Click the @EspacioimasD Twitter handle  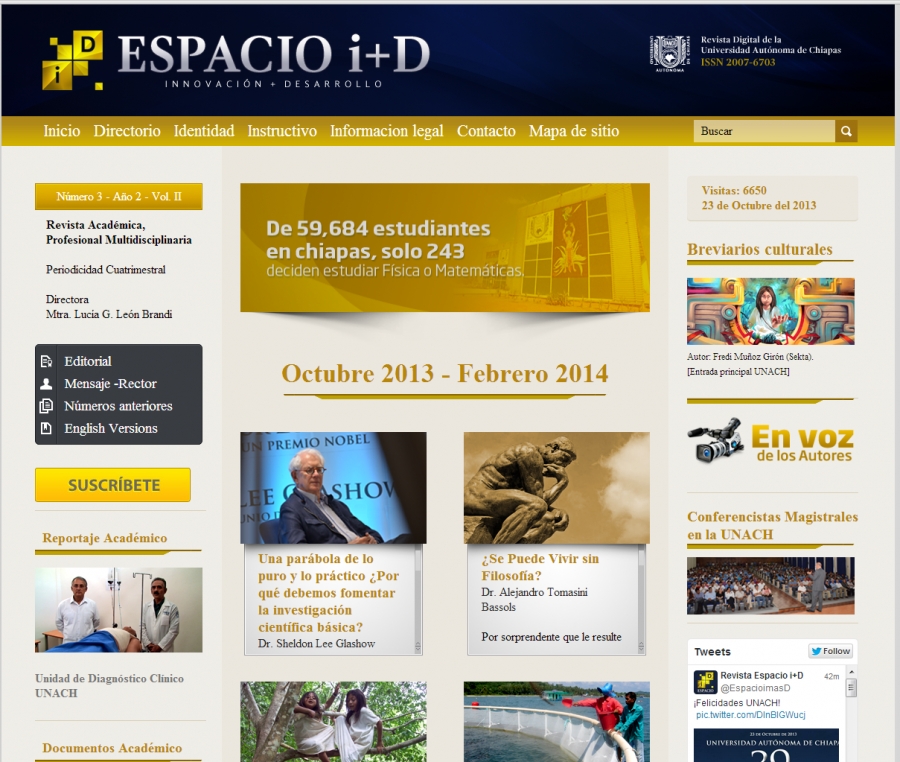click(x=755, y=688)
